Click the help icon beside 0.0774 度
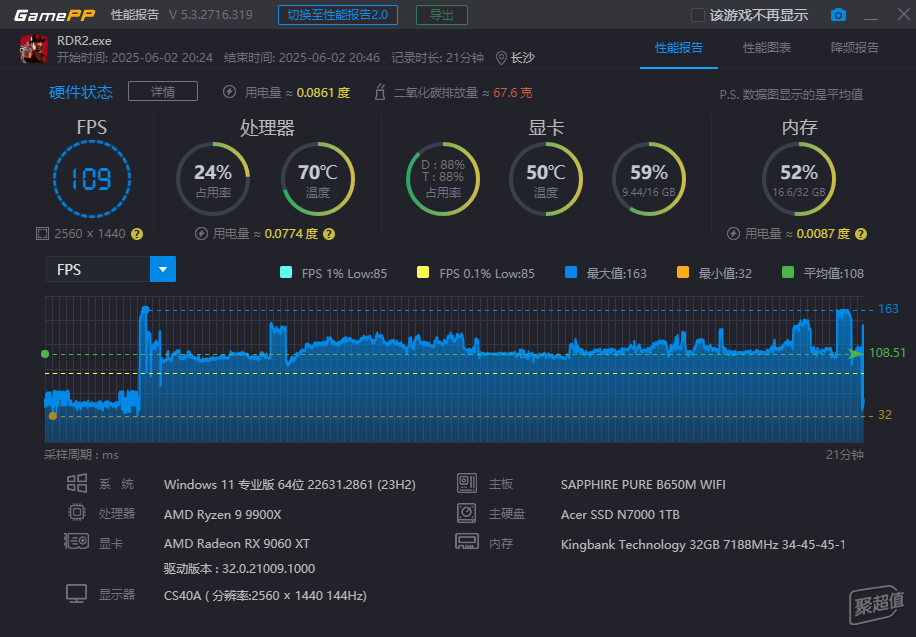This screenshot has width=916, height=637. (329, 234)
